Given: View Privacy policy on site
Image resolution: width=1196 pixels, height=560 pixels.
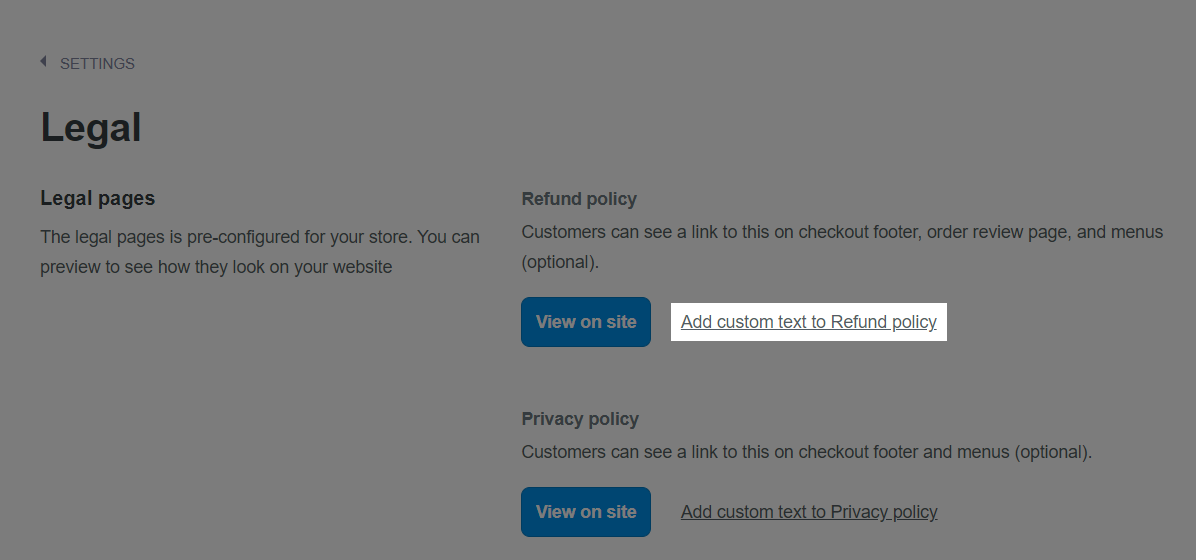Looking at the screenshot, I should (x=586, y=512).
